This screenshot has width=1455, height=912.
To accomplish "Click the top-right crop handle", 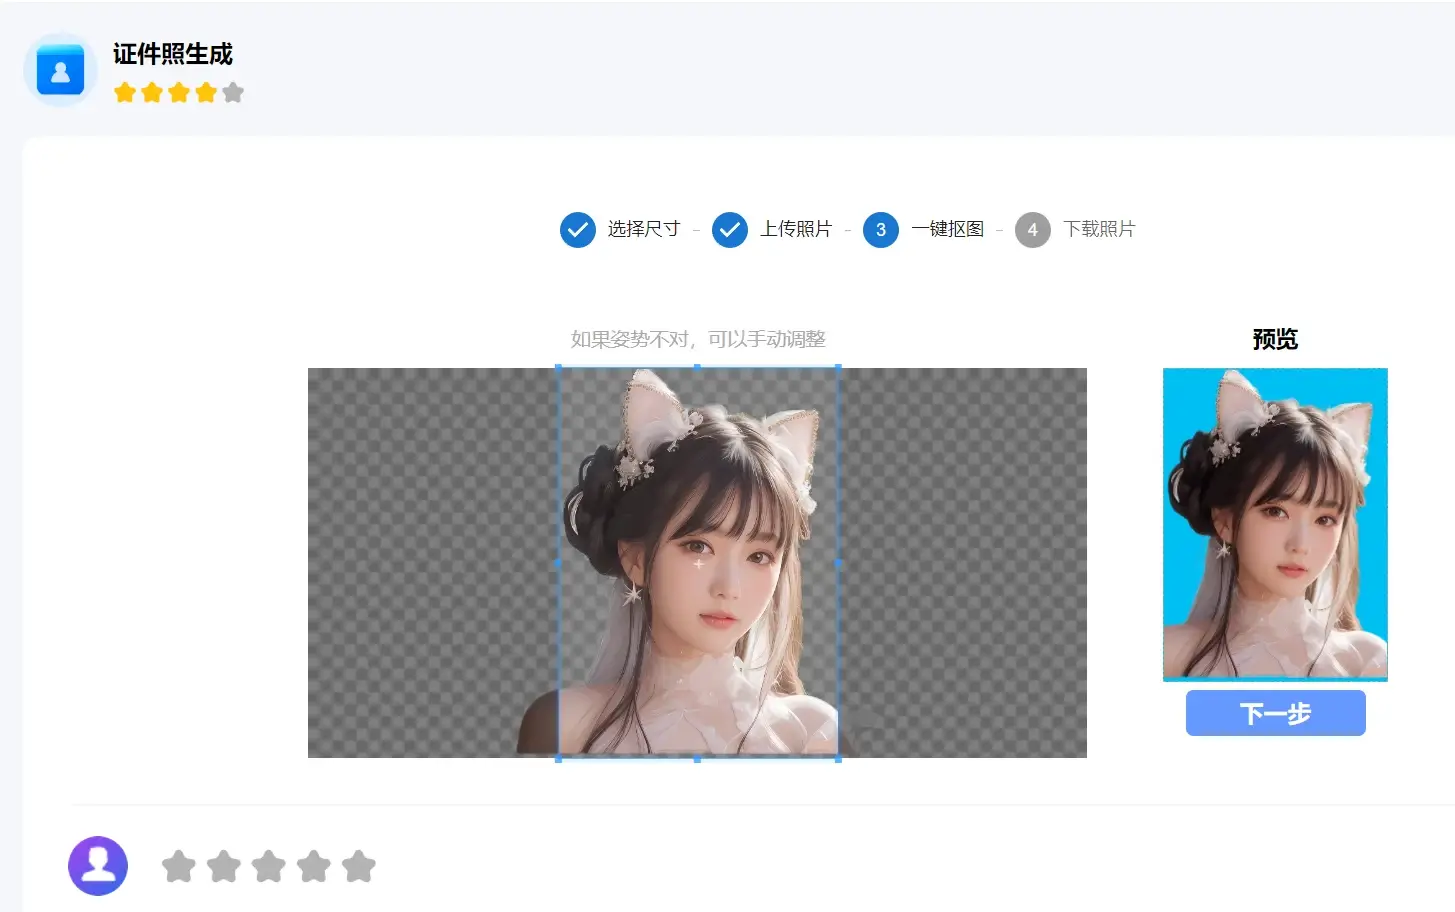I will click(x=838, y=368).
